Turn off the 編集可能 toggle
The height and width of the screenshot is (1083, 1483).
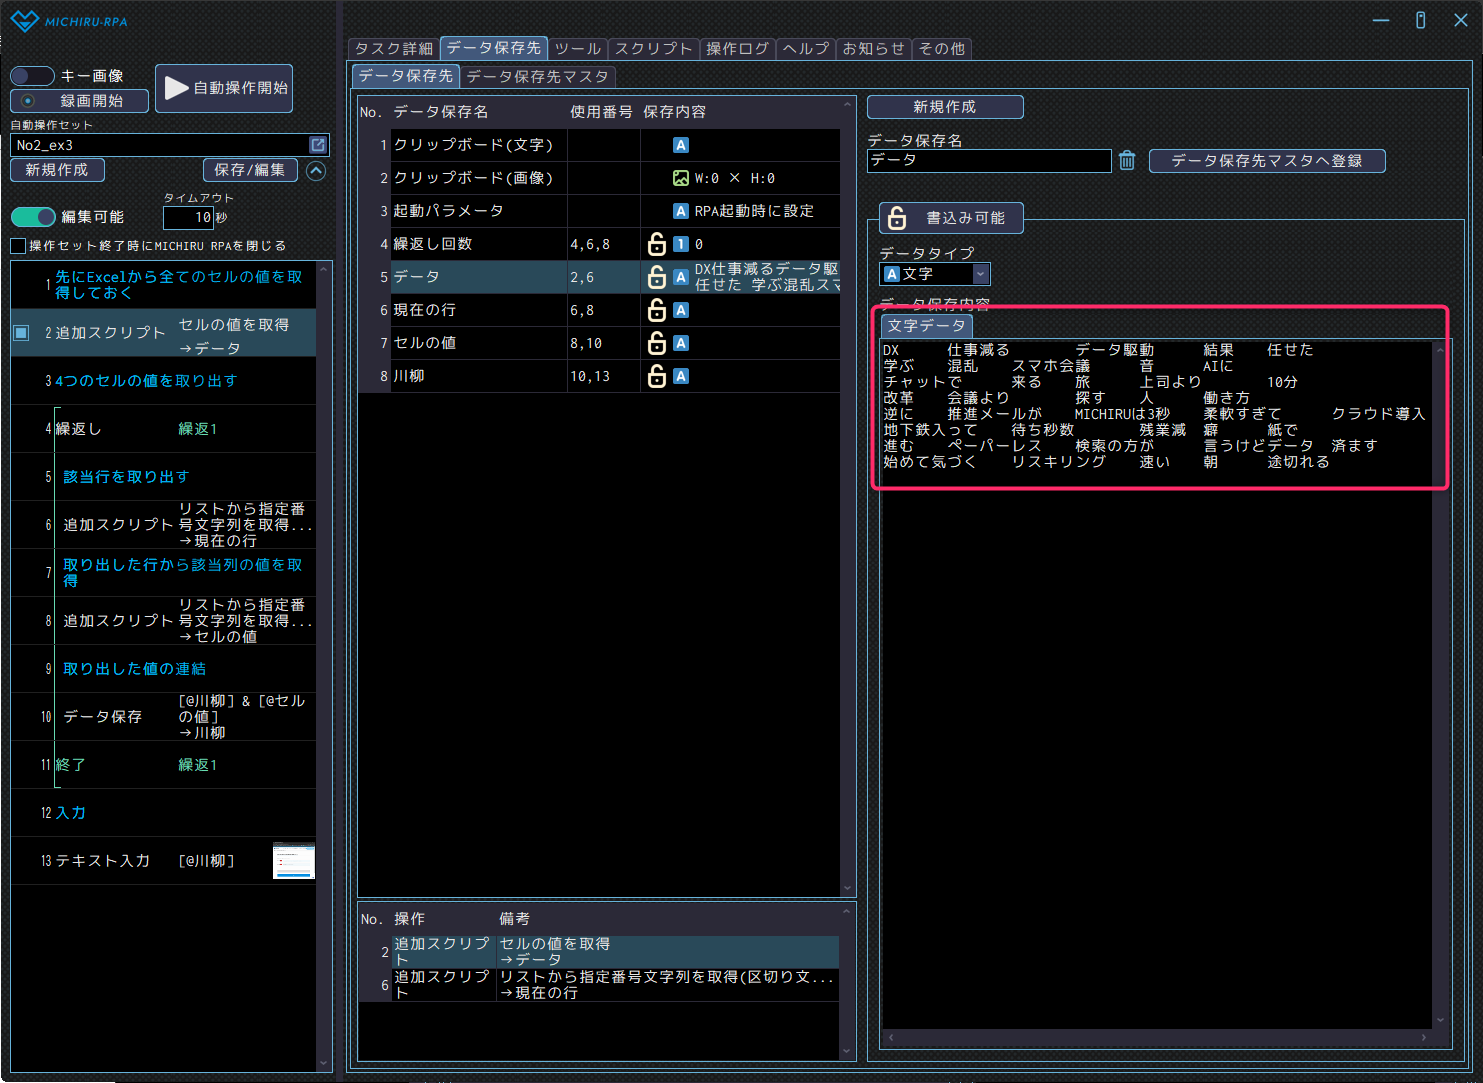pos(33,217)
